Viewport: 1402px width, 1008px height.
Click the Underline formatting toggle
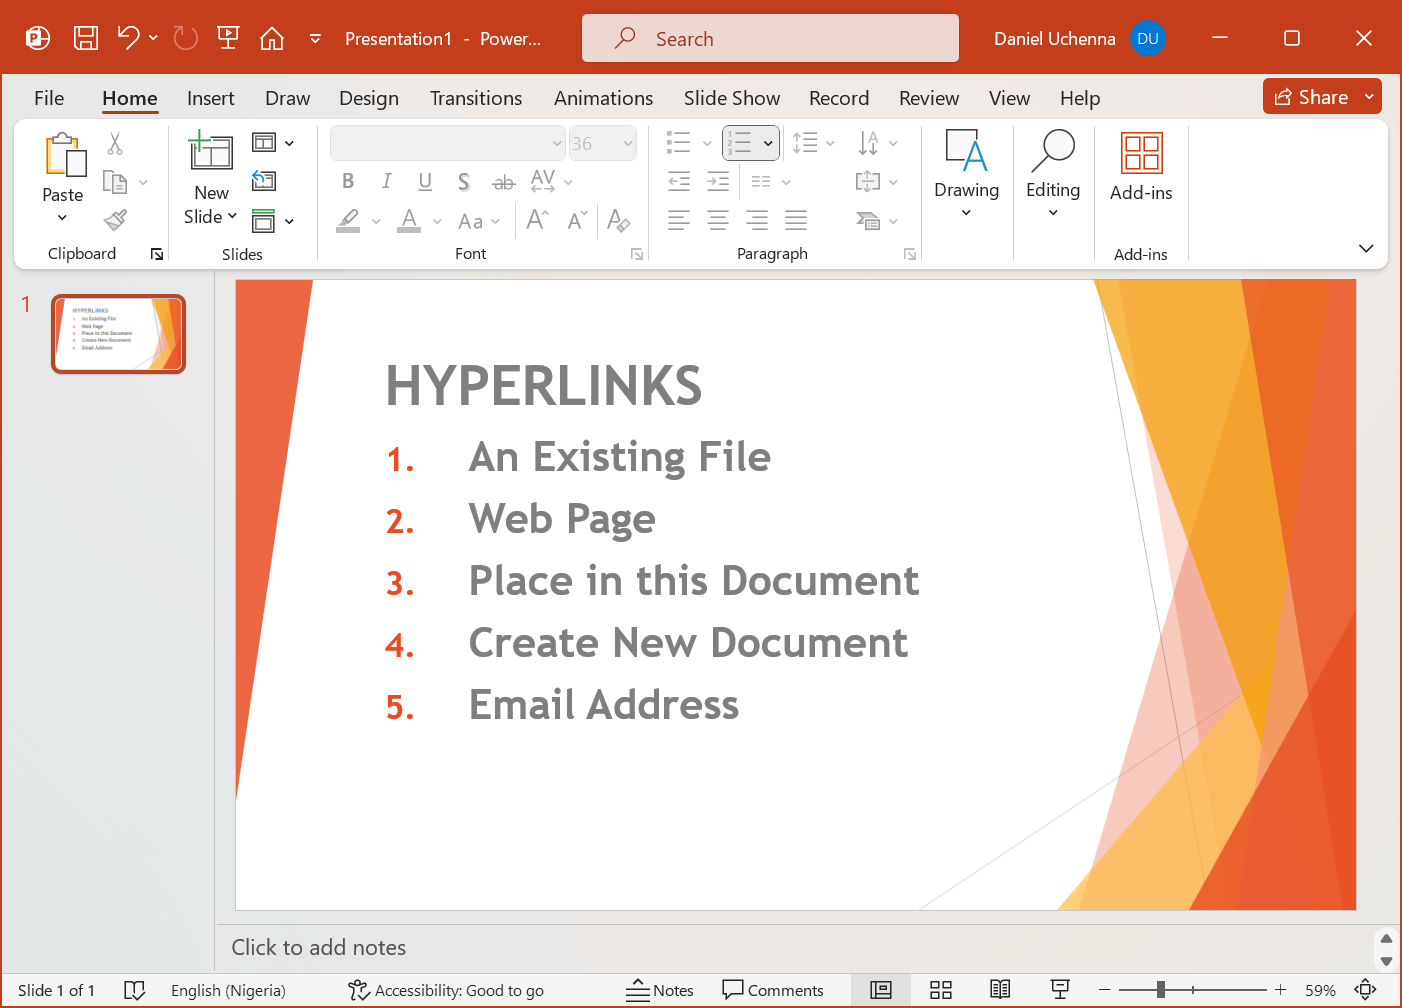click(x=425, y=181)
